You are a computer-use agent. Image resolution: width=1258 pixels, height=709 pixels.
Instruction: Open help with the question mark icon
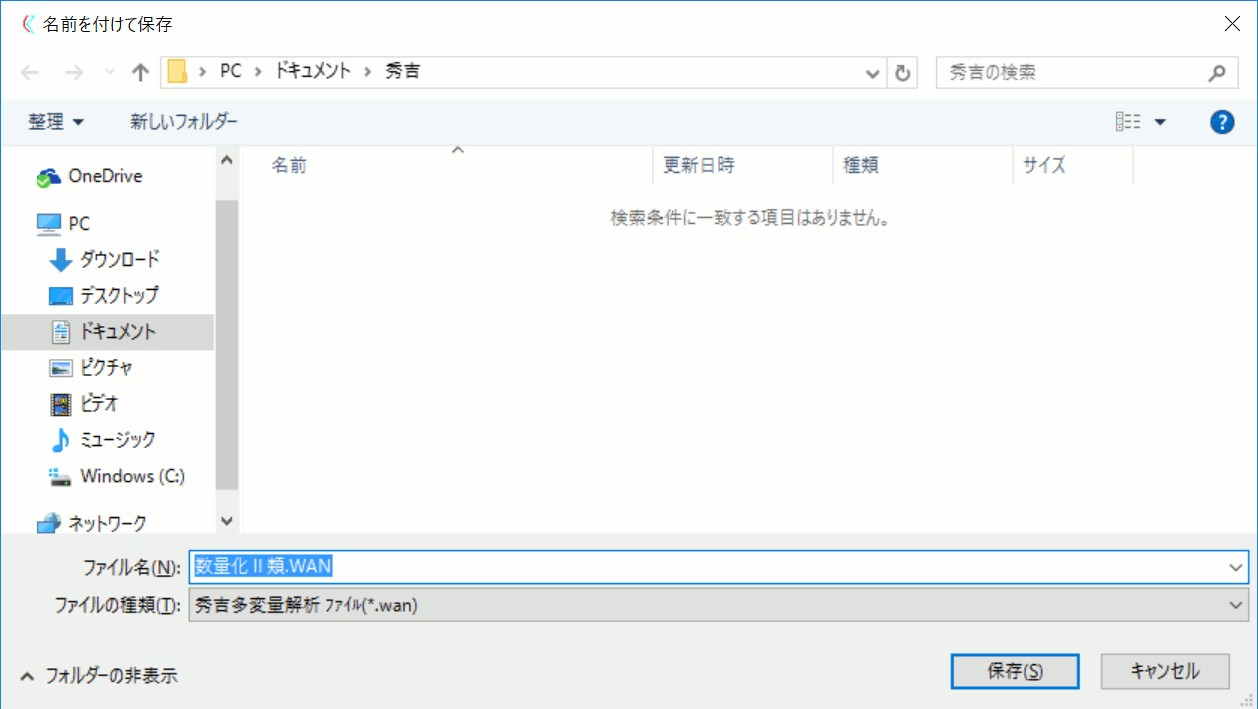coord(1221,122)
